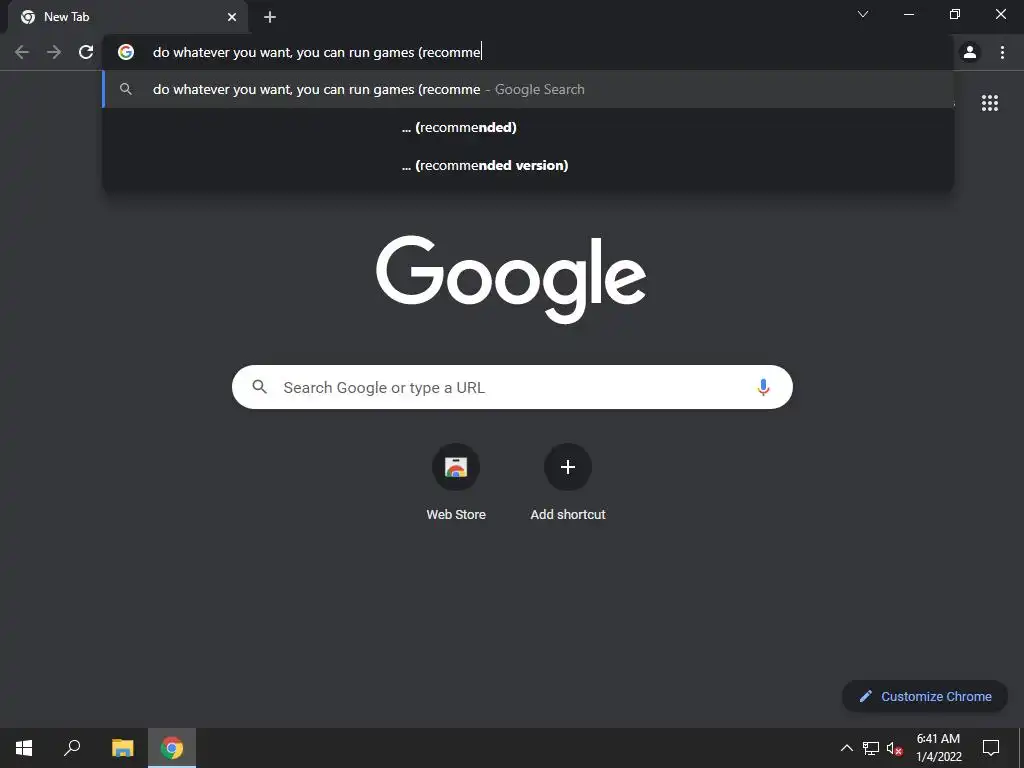This screenshot has height=768, width=1024.
Task: Open the Windows notification center
Action: coord(991,748)
